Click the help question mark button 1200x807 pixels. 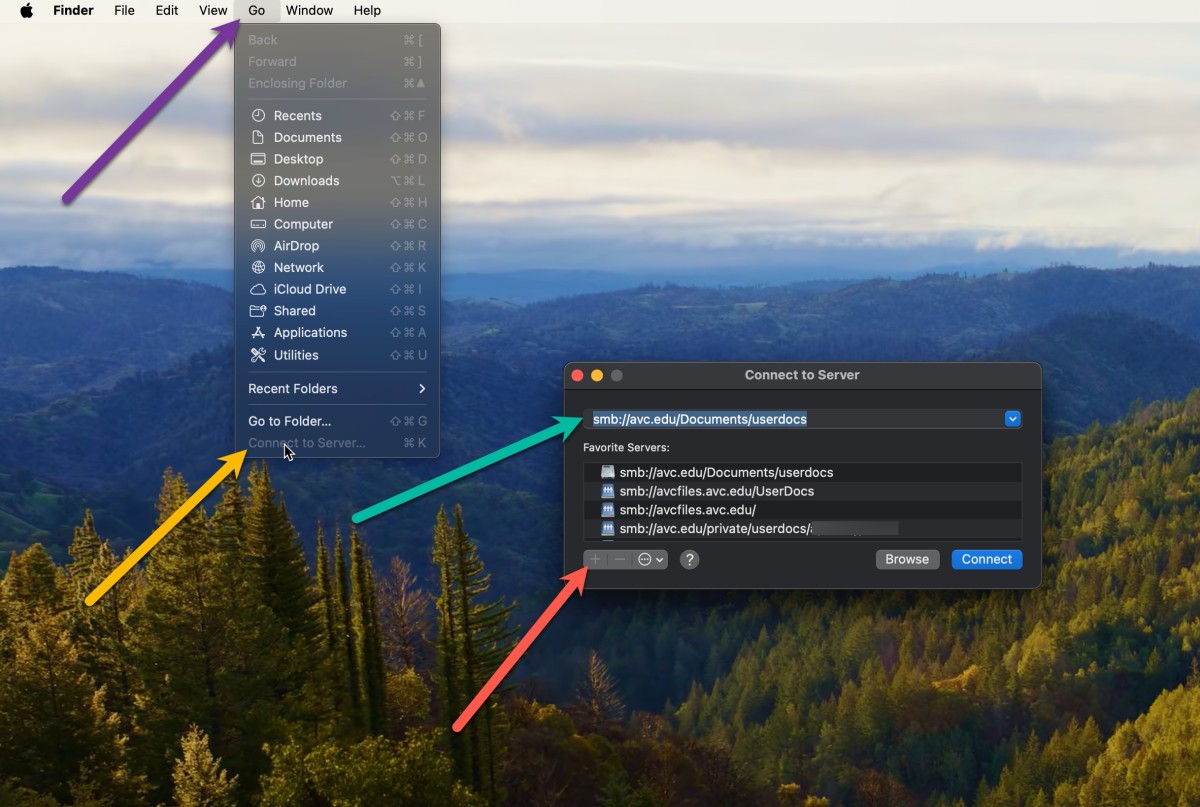[689, 560]
